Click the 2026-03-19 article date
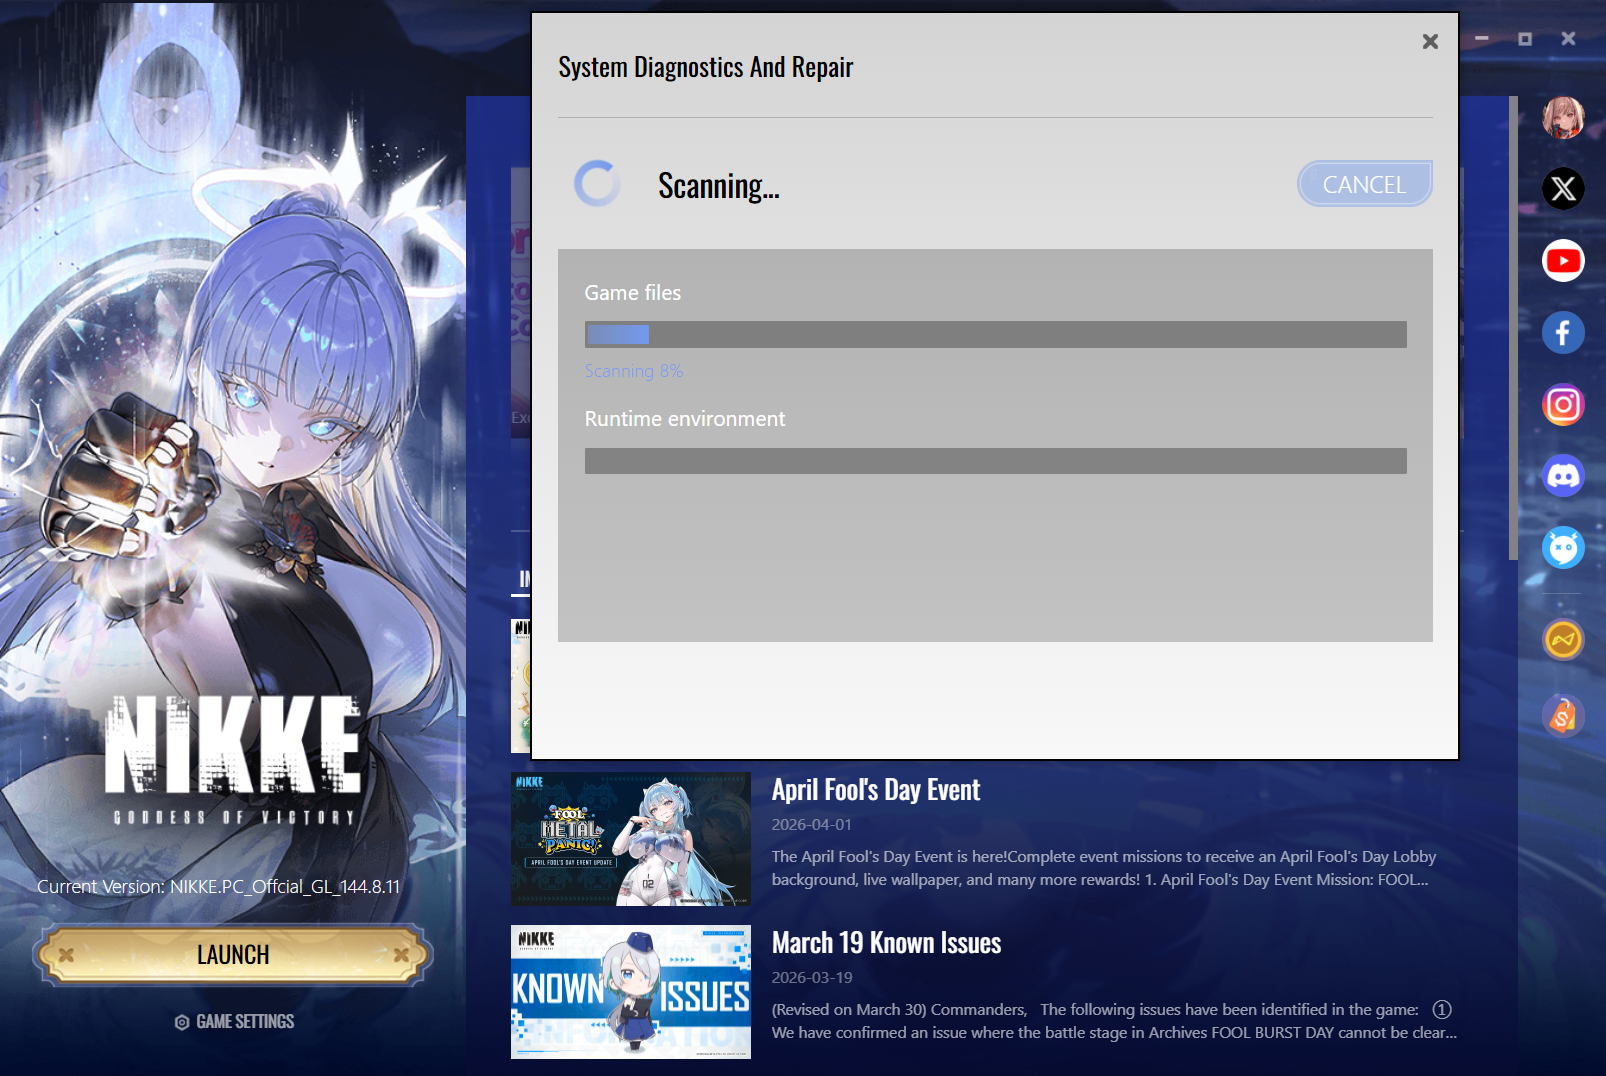The width and height of the screenshot is (1606, 1076). pyautogui.click(x=812, y=978)
